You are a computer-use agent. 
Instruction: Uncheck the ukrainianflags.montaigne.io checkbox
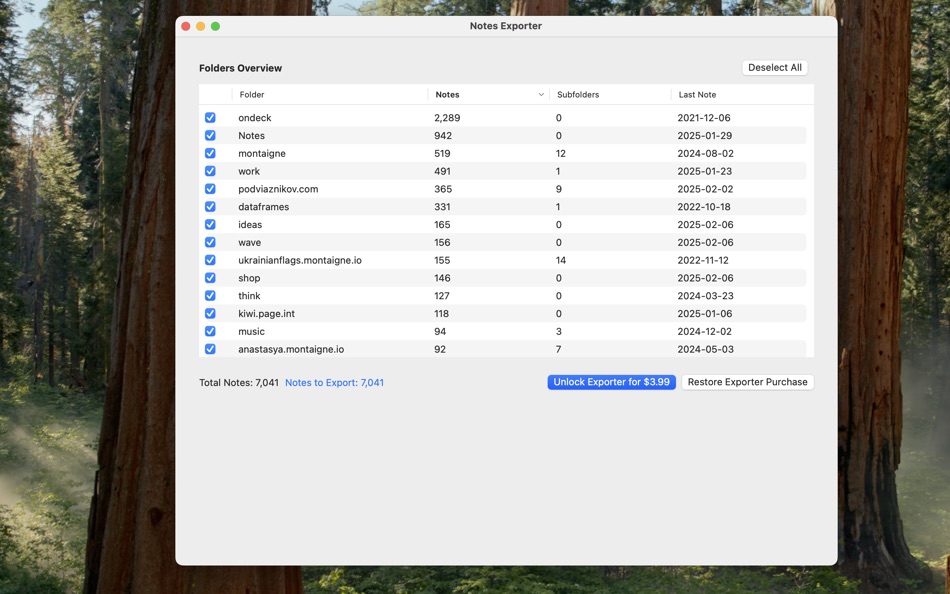pyautogui.click(x=210, y=260)
